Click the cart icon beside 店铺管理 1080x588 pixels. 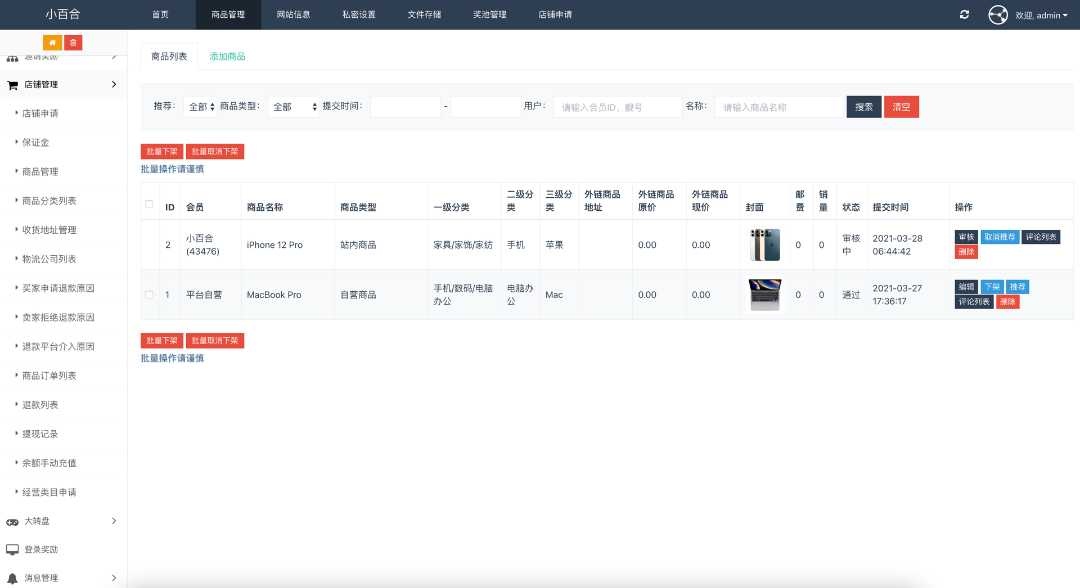tap(14, 84)
